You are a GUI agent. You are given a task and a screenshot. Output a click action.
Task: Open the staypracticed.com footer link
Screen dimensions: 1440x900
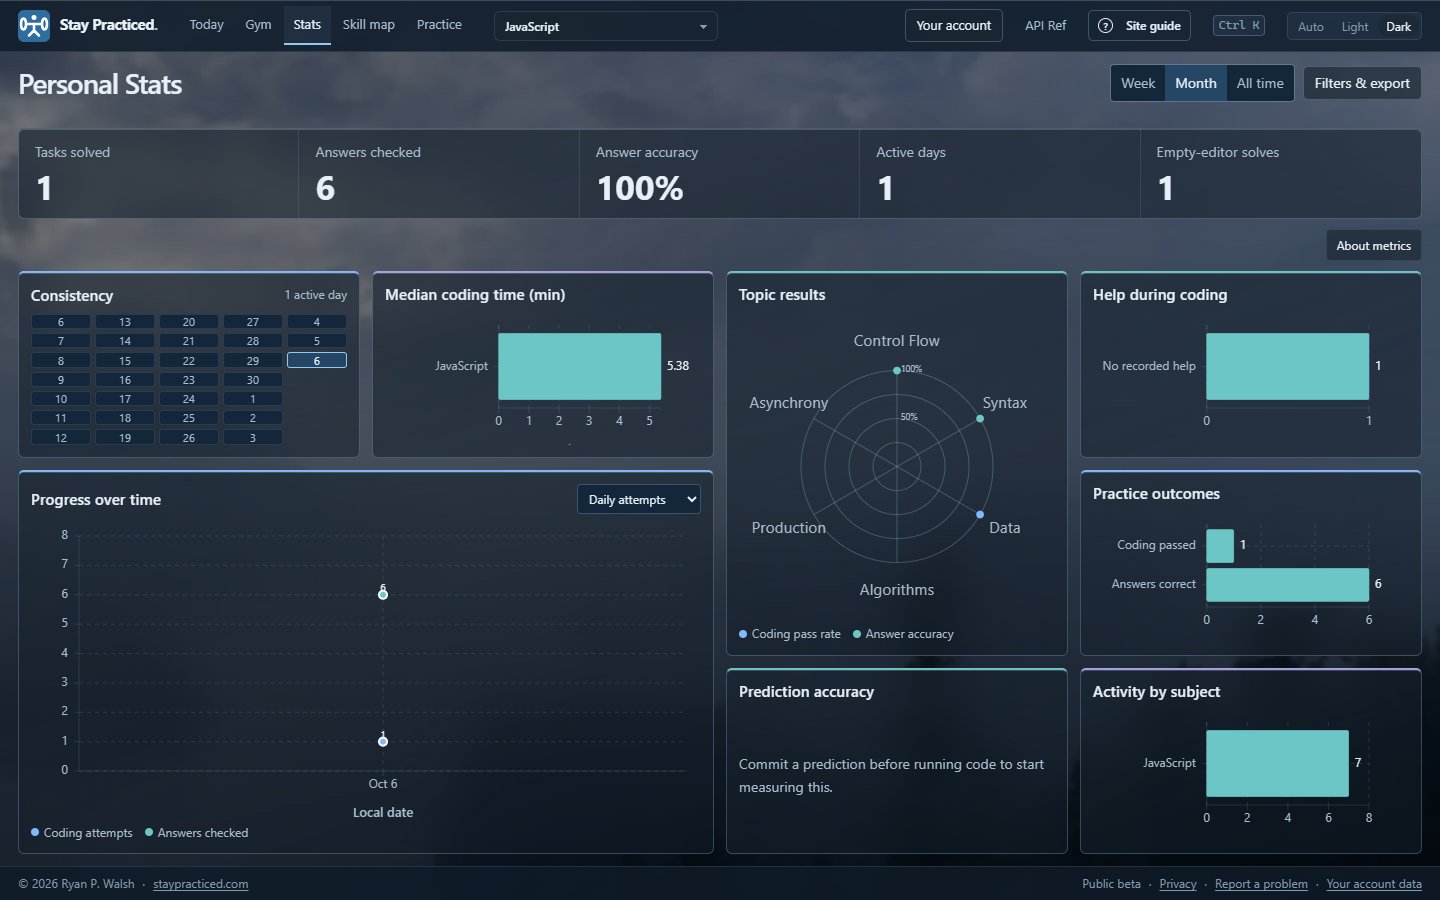[200, 884]
